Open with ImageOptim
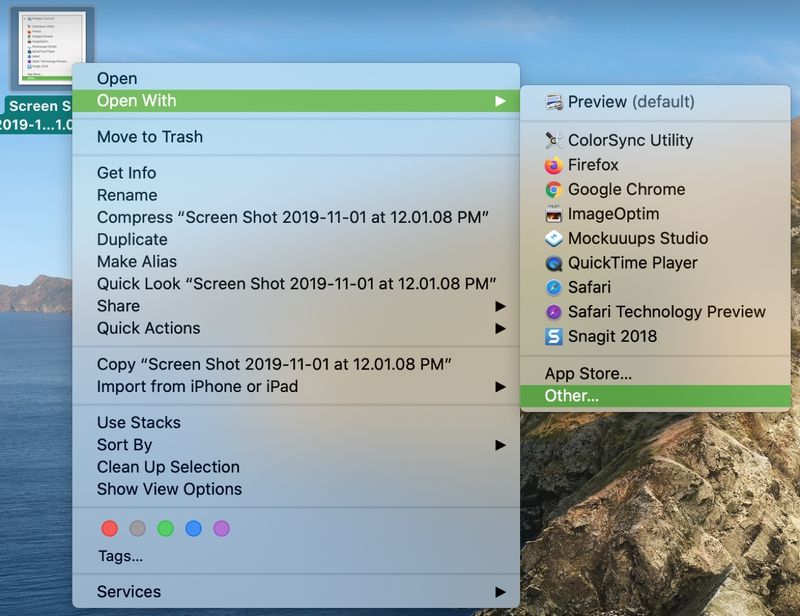The width and height of the screenshot is (800, 616). (656, 214)
